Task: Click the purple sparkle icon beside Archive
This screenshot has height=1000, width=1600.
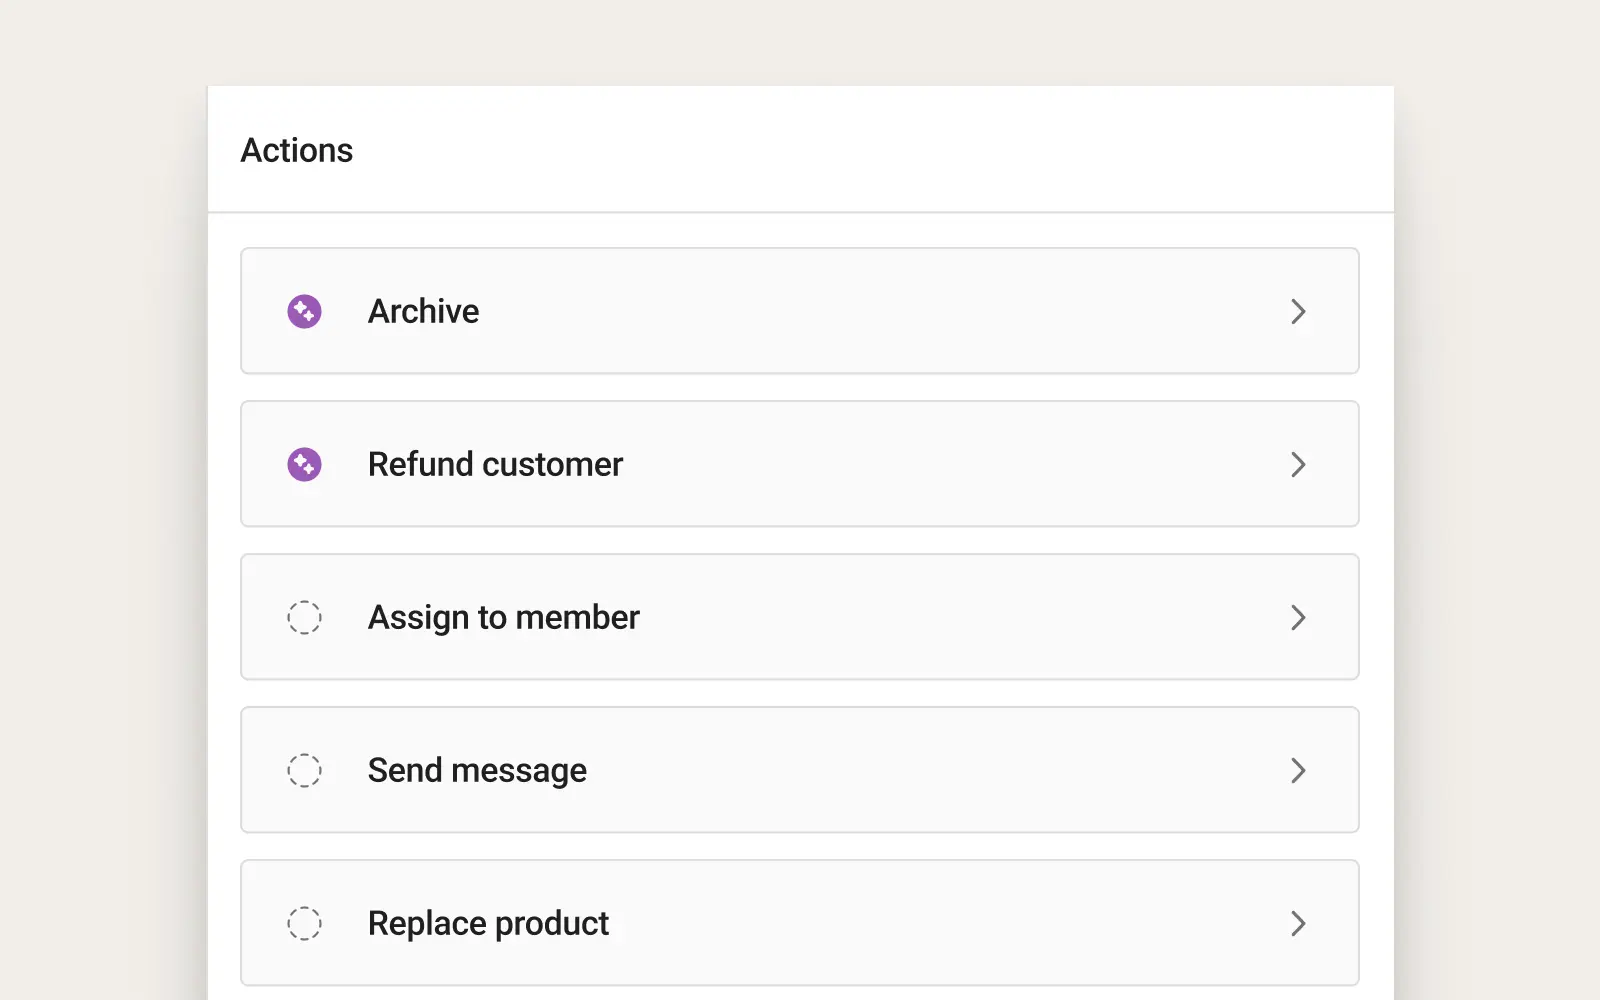Action: pos(304,311)
